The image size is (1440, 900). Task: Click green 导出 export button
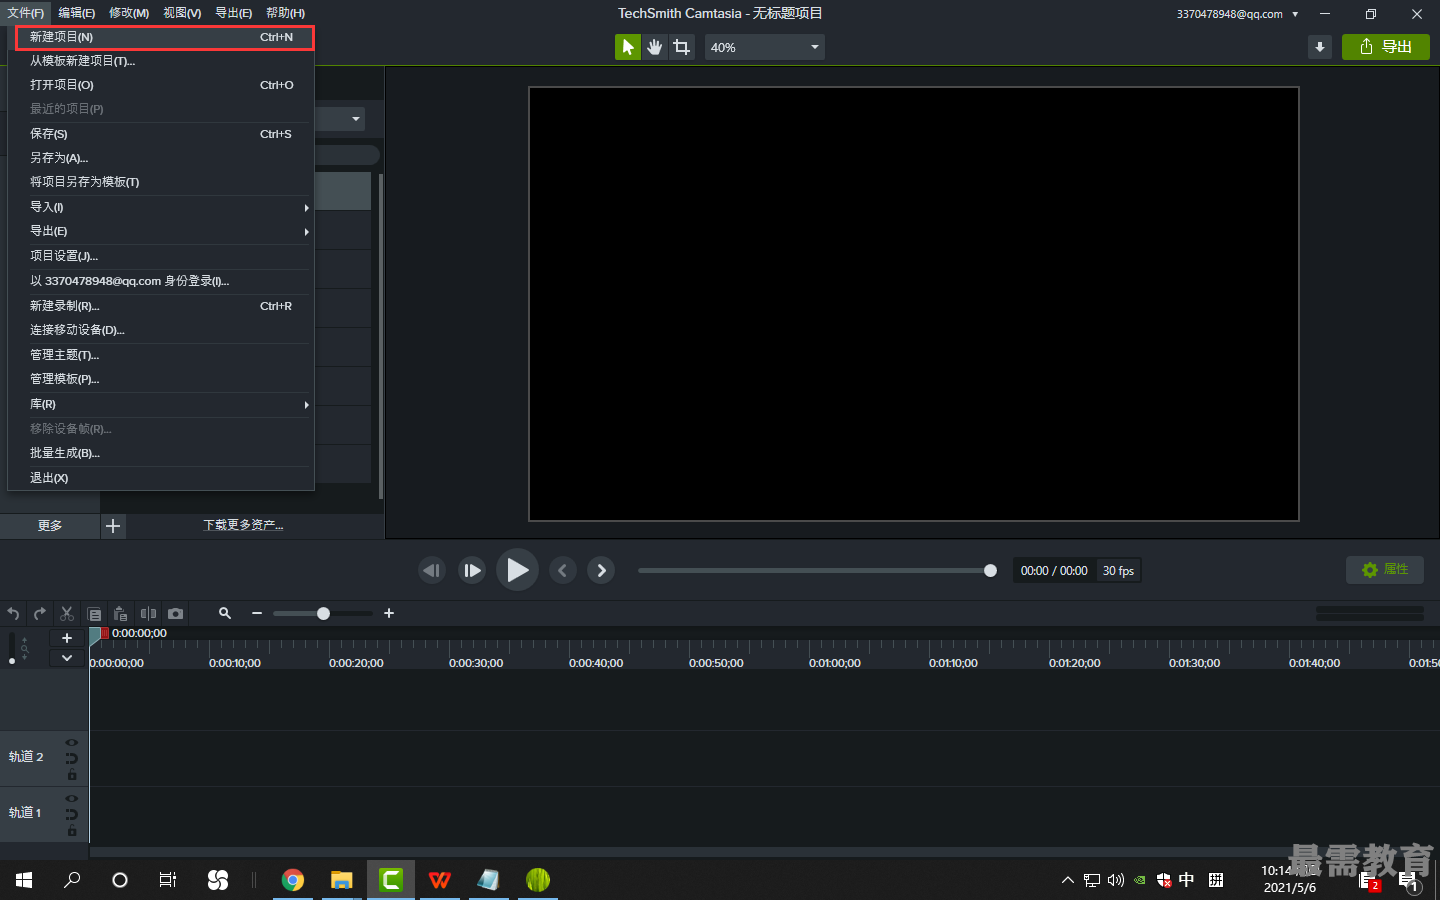click(x=1386, y=47)
